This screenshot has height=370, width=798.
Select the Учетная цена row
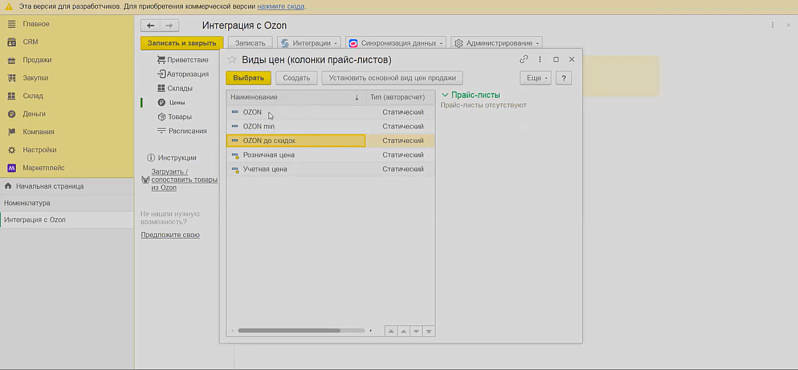330,169
